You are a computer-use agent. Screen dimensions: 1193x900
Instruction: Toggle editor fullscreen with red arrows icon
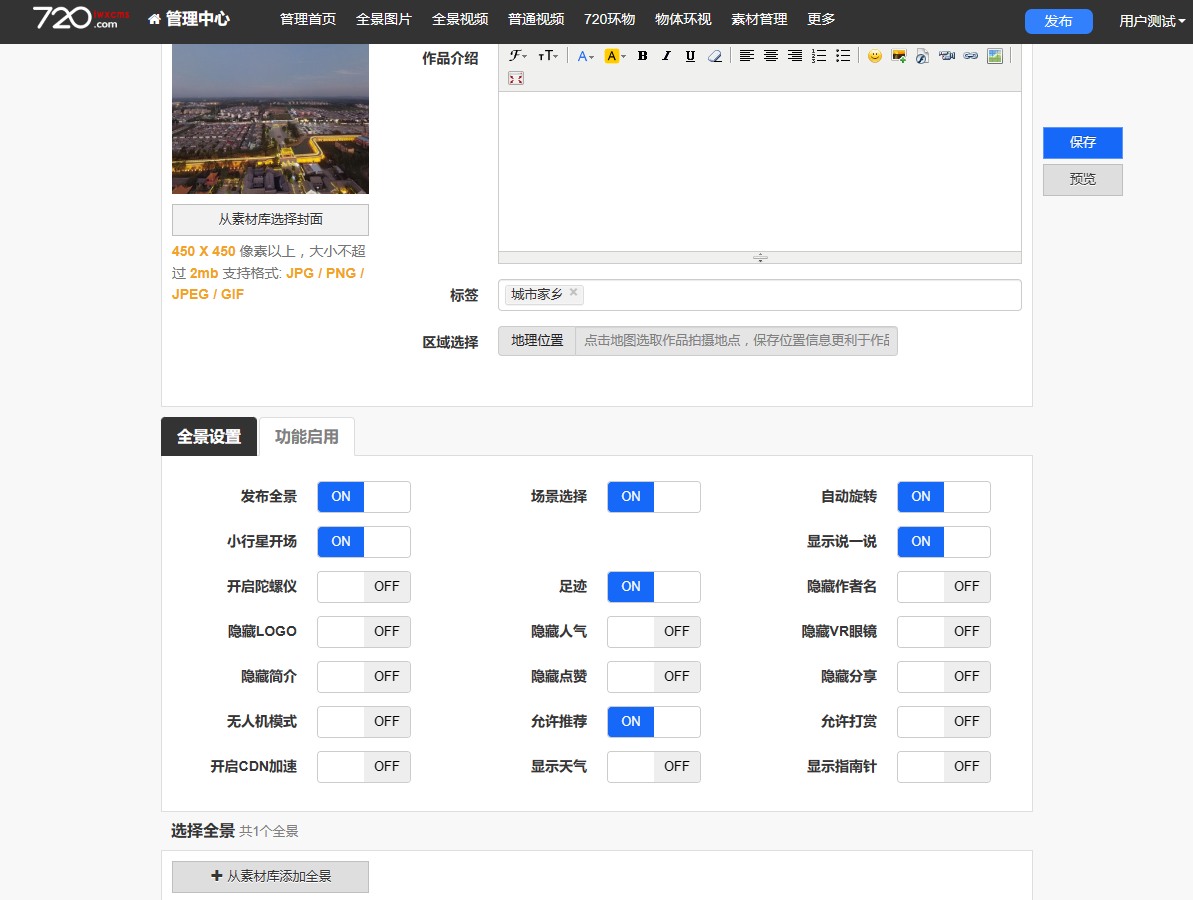(x=516, y=78)
